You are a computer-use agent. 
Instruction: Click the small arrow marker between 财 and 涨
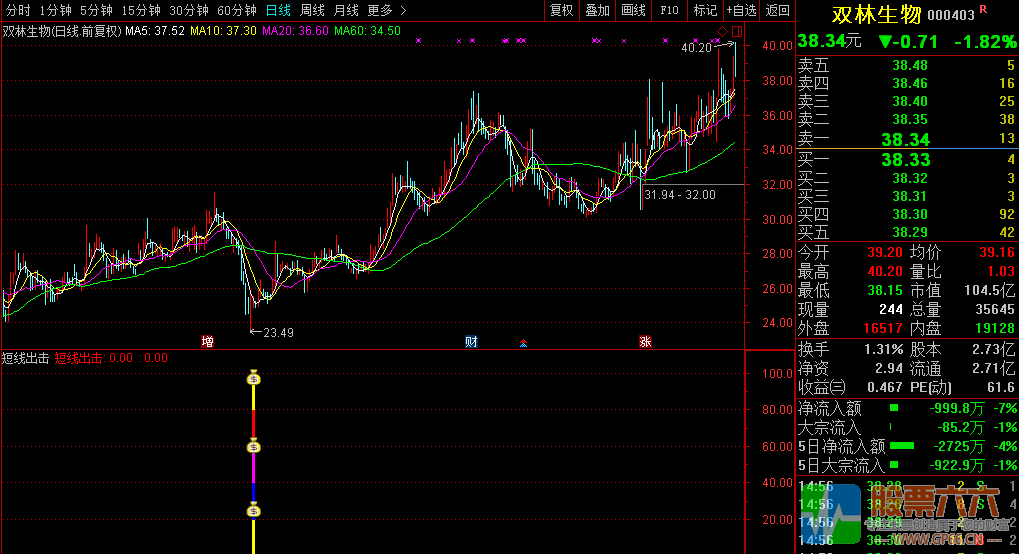pos(523,344)
